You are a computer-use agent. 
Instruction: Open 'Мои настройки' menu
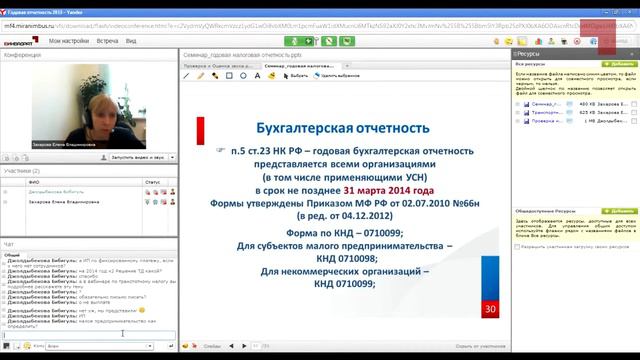69,41
